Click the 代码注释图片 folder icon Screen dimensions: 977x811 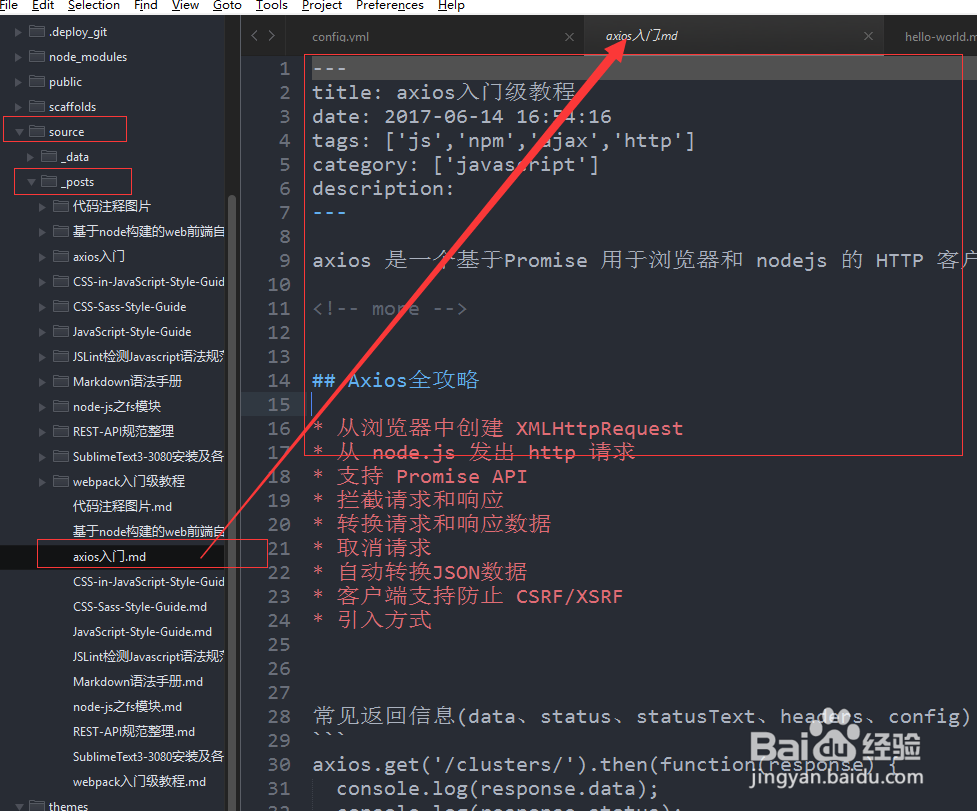(61, 206)
